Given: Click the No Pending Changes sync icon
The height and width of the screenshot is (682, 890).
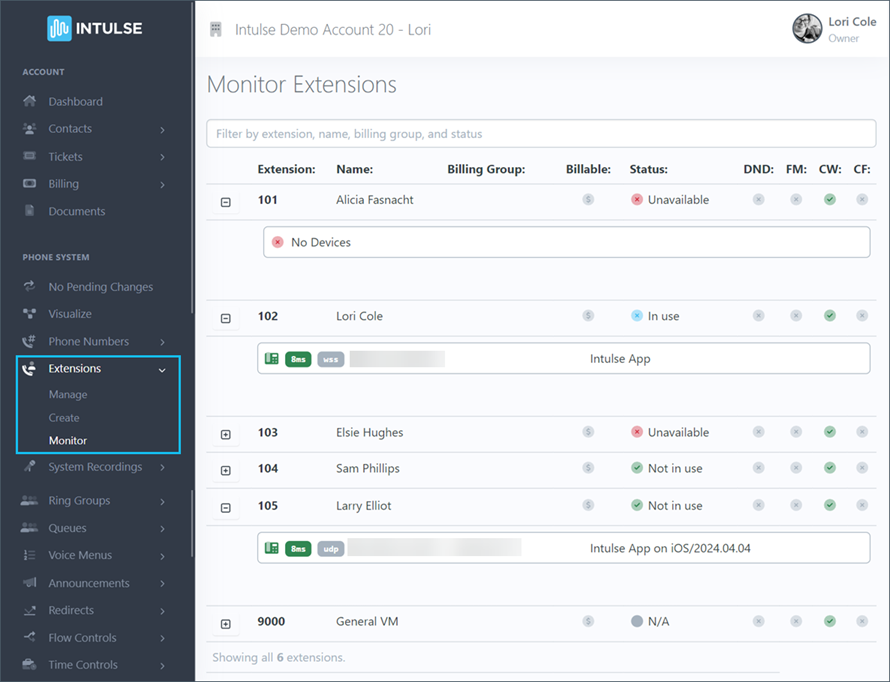Looking at the screenshot, I should click(30, 286).
